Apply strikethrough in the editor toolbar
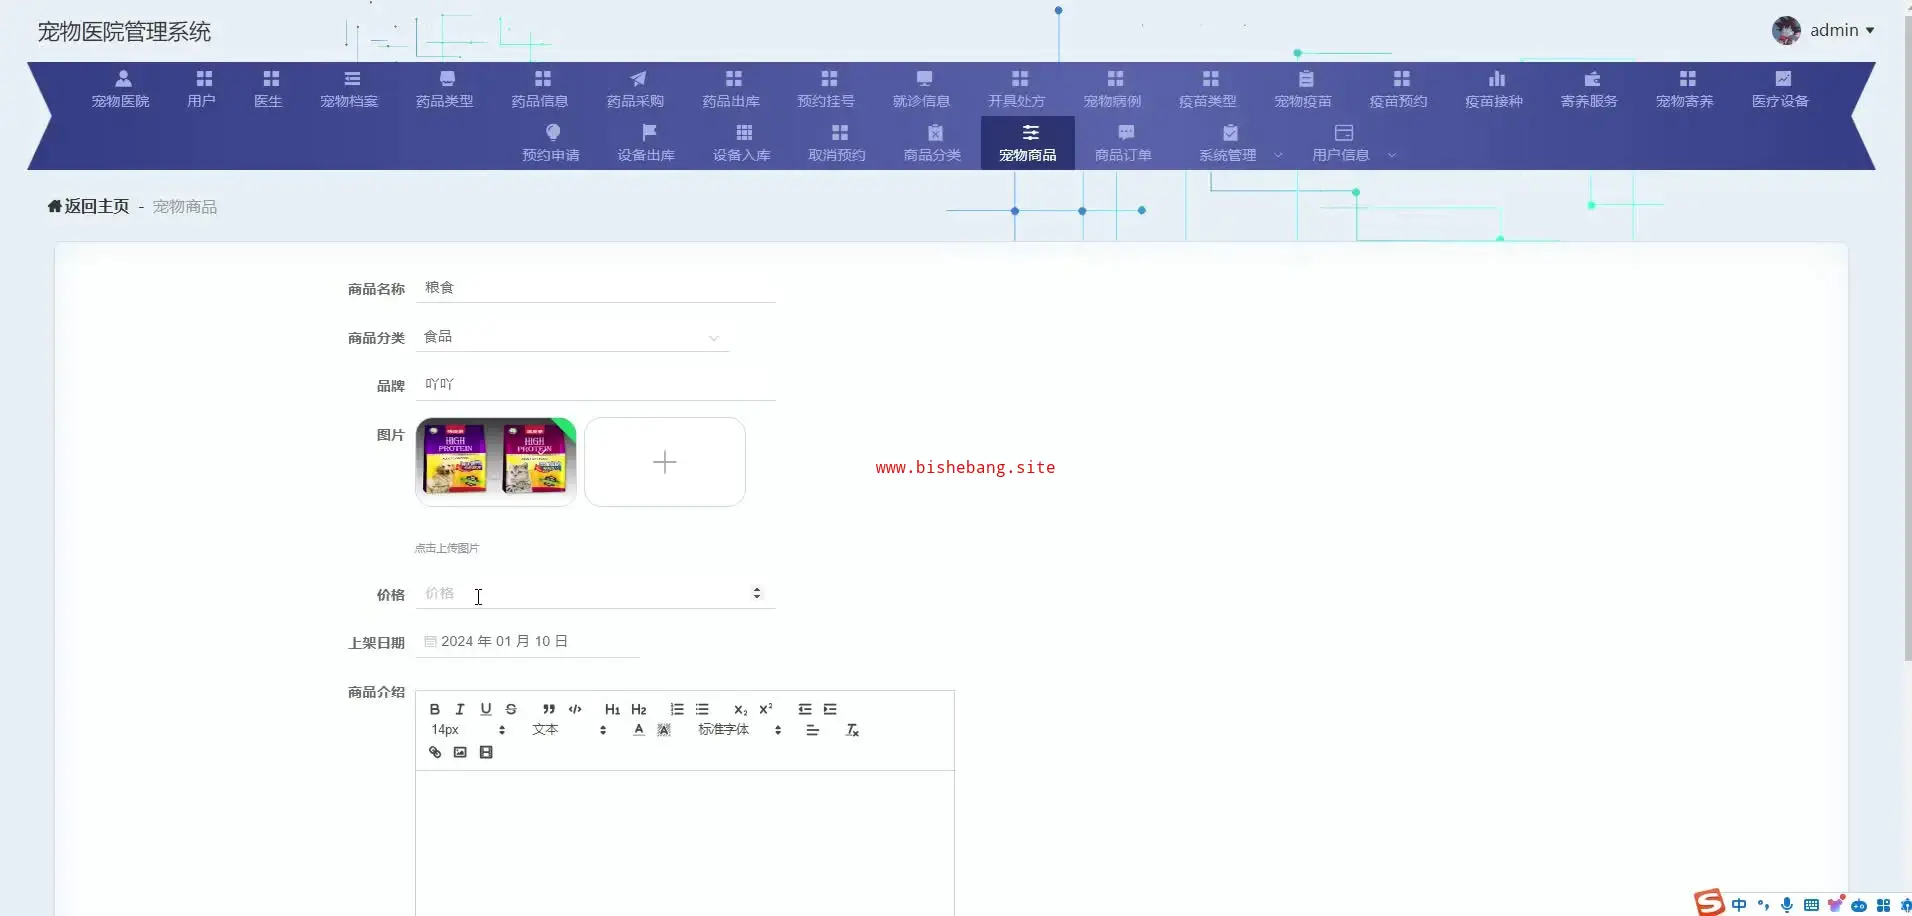Screen dimensions: 1912x916 [511, 709]
